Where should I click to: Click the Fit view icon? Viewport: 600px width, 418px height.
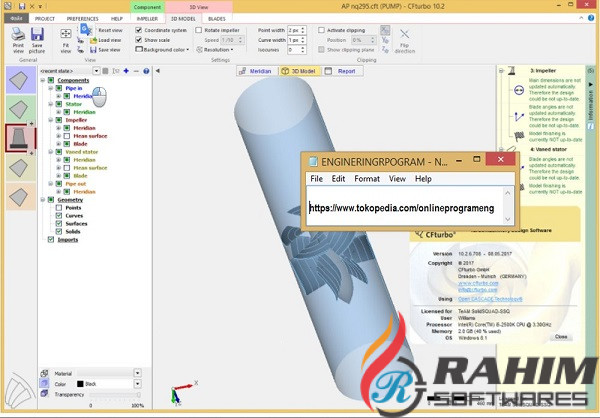tap(66, 34)
